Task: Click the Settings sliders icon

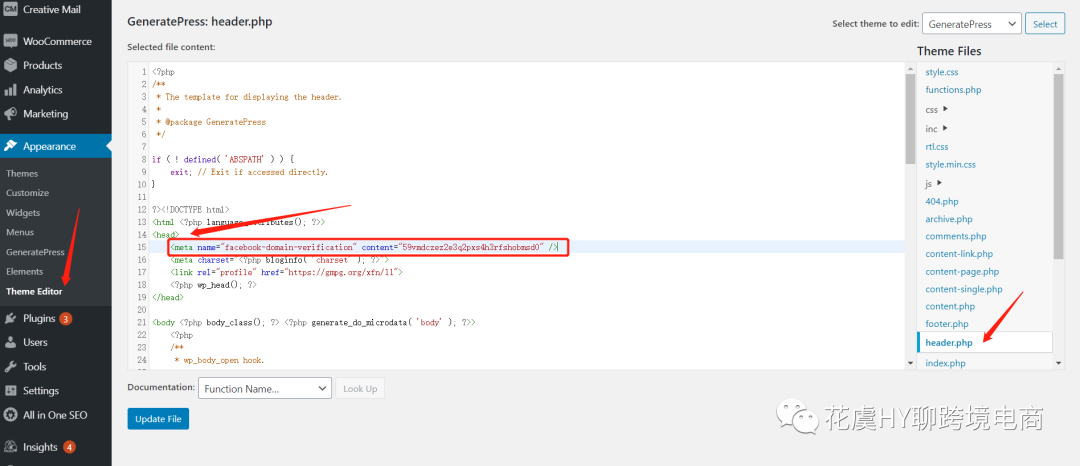Action: click(10, 390)
